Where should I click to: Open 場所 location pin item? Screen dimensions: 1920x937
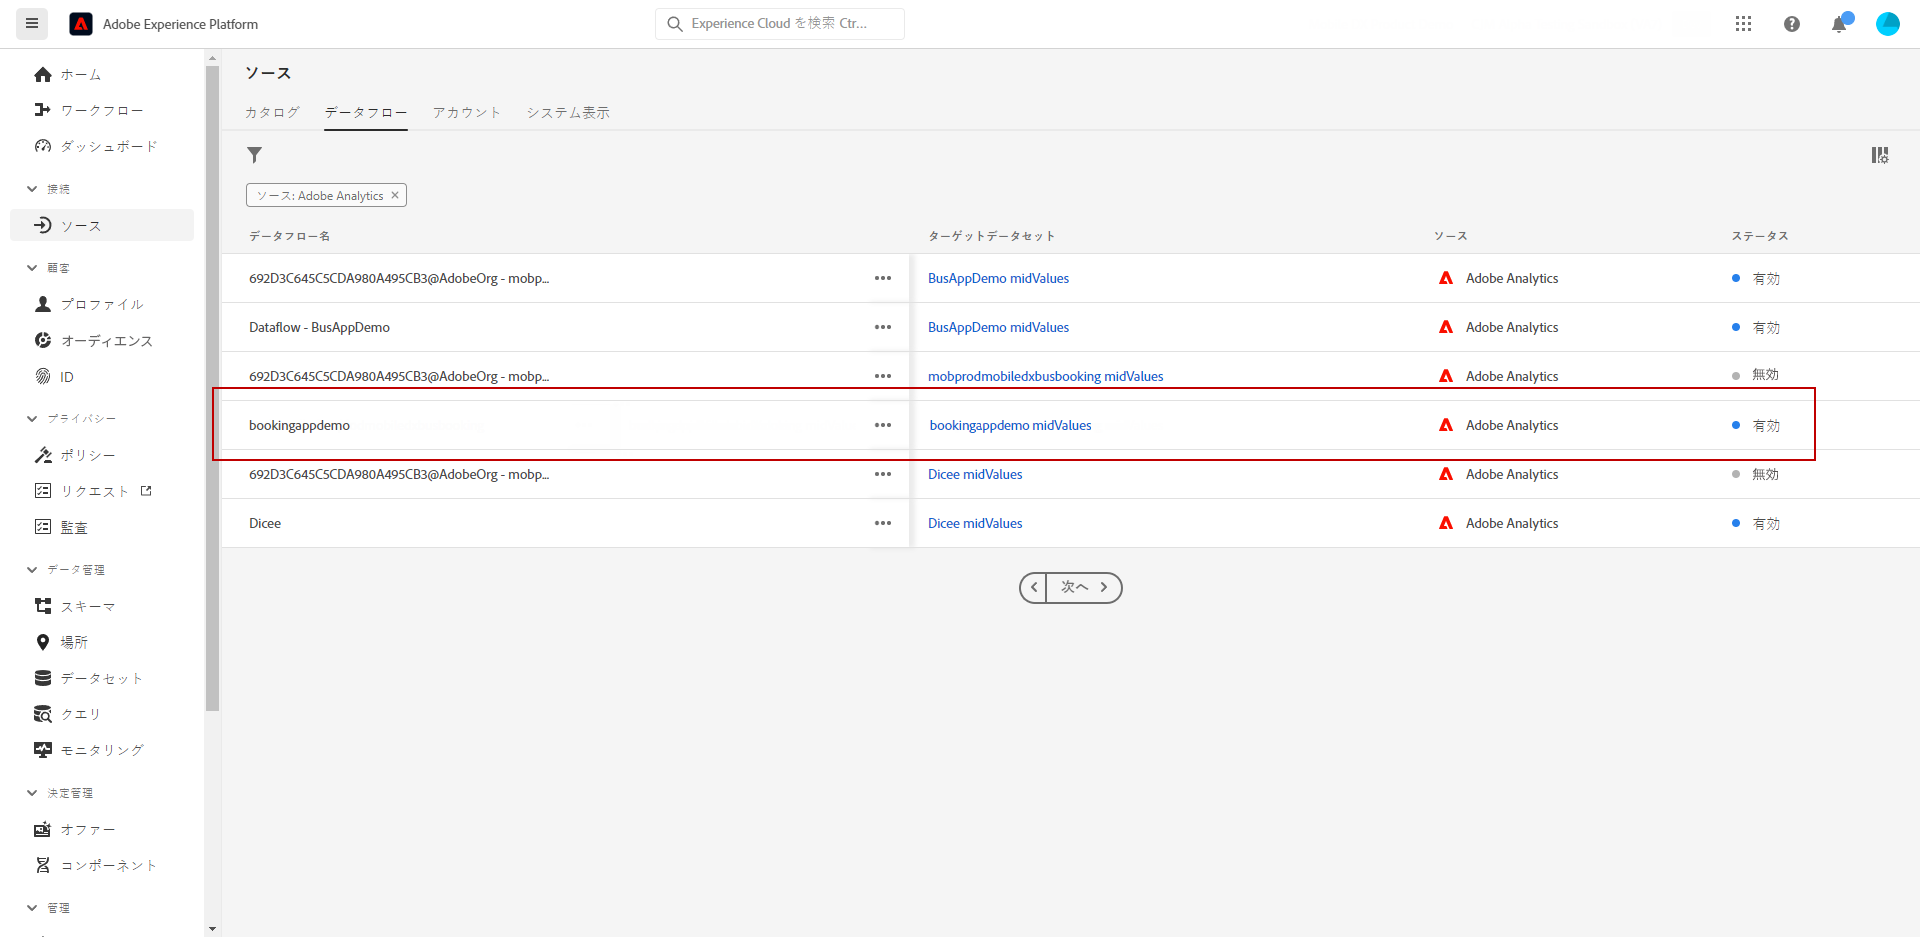click(61, 642)
